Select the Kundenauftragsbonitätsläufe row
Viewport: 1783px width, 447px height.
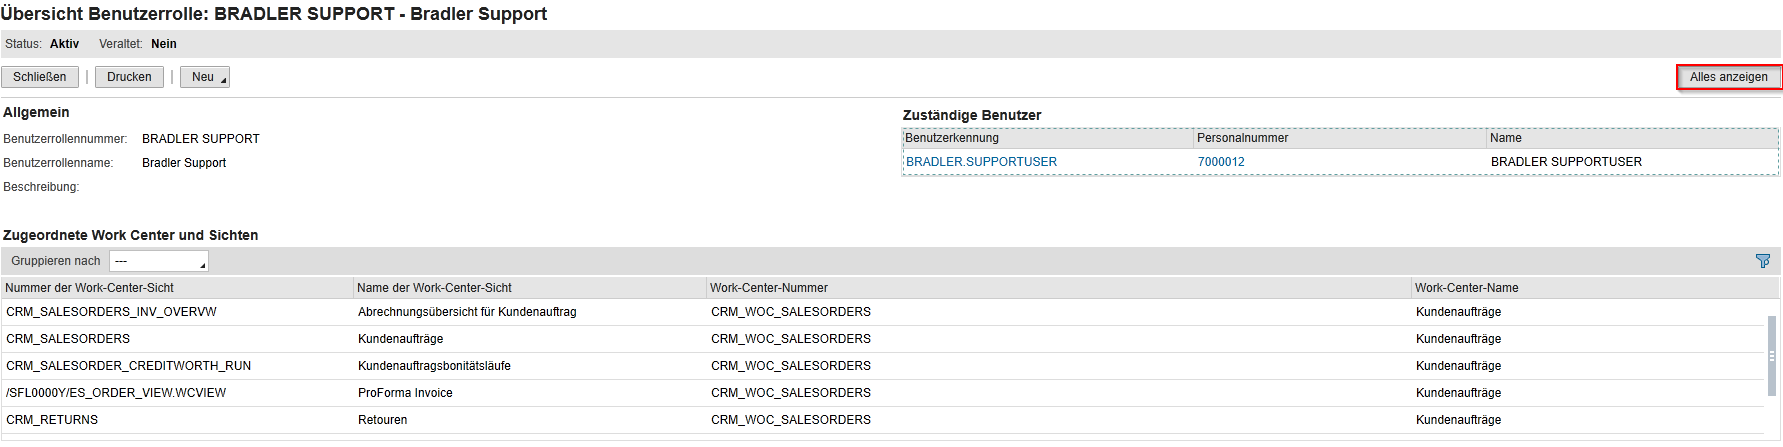coord(883,366)
